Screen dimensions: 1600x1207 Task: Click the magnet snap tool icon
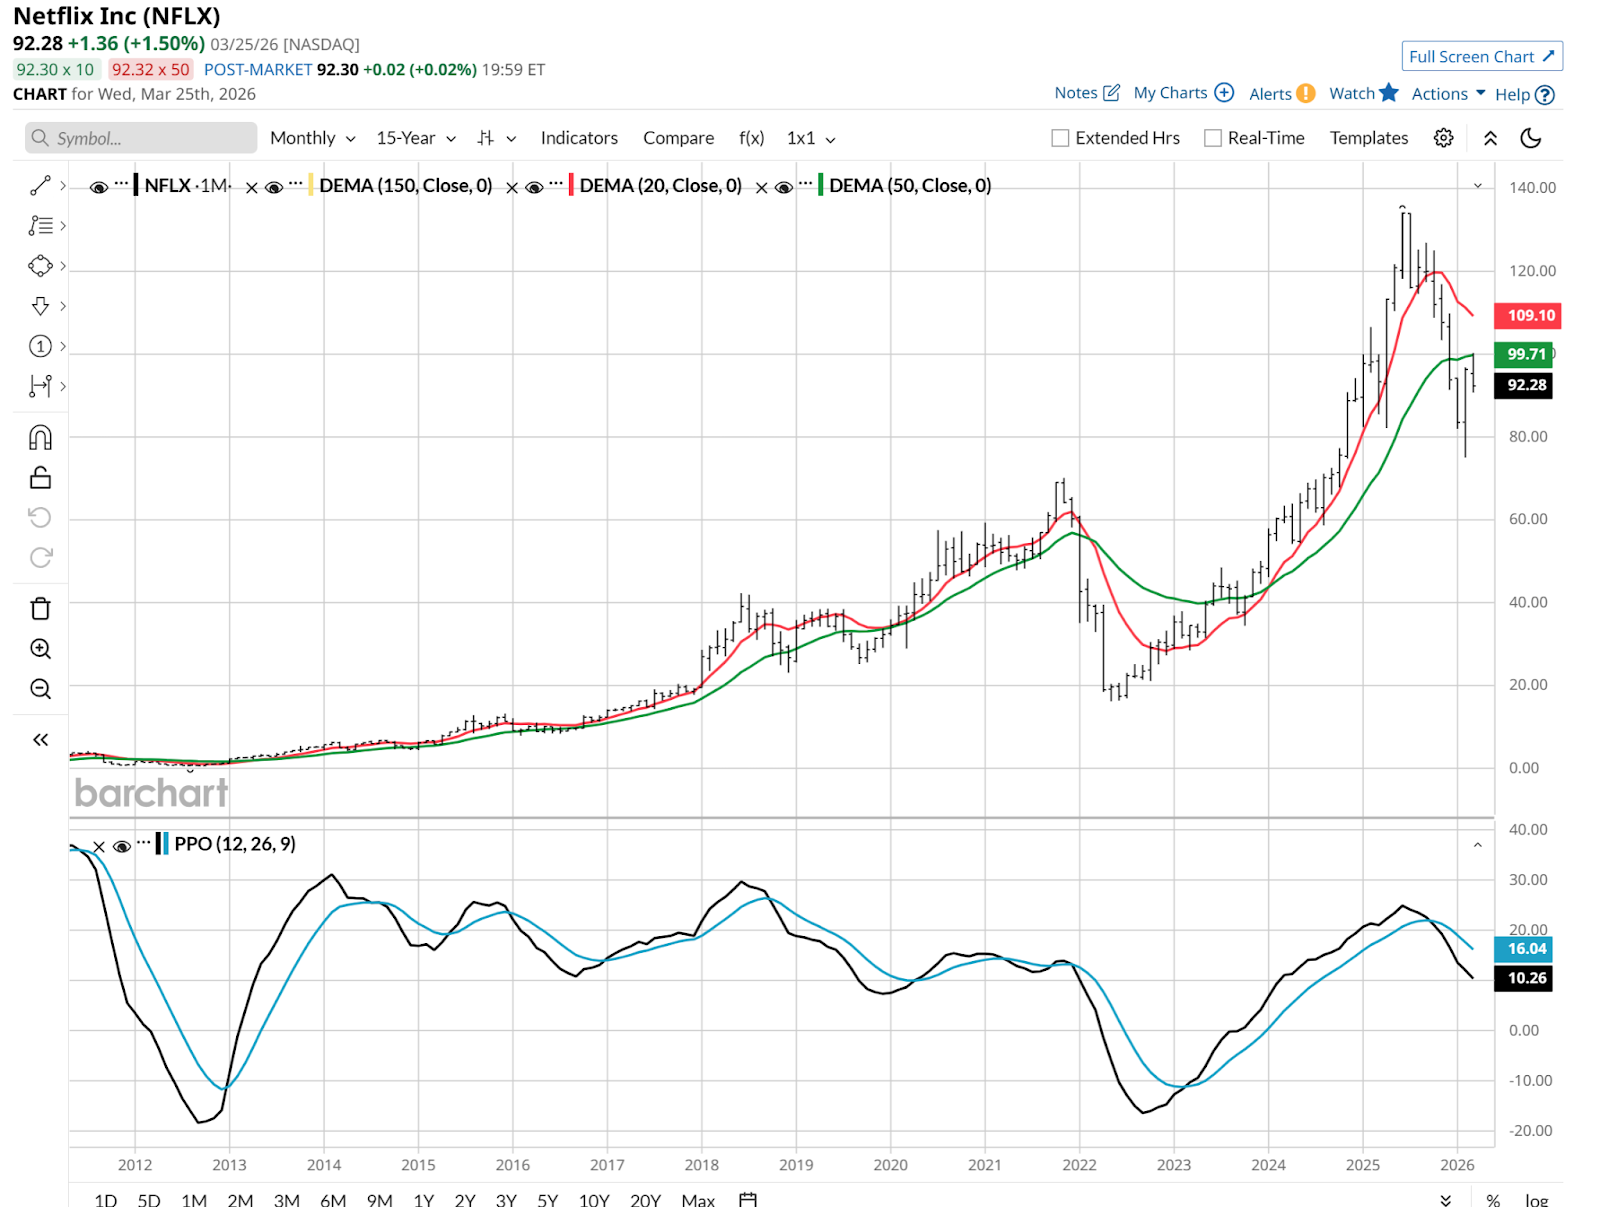pyautogui.click(x=40, y=438)
